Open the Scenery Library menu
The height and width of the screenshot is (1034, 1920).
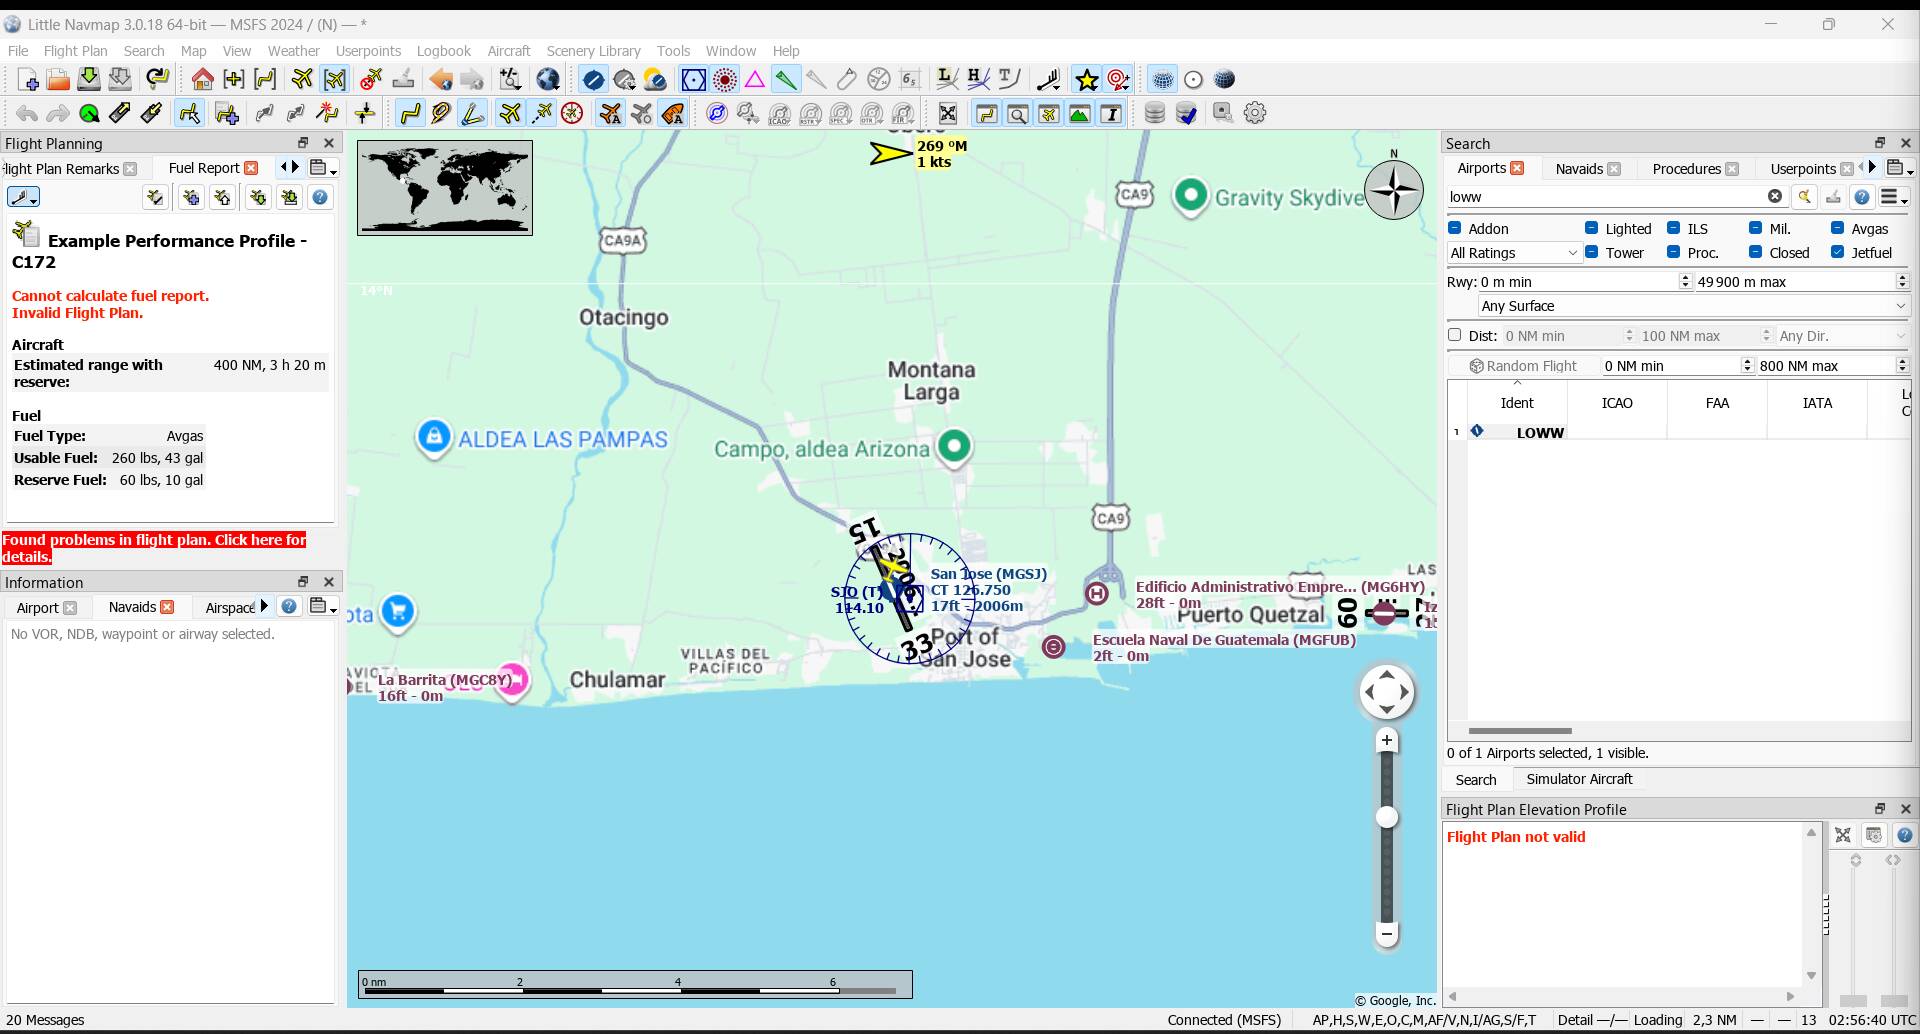593,51
